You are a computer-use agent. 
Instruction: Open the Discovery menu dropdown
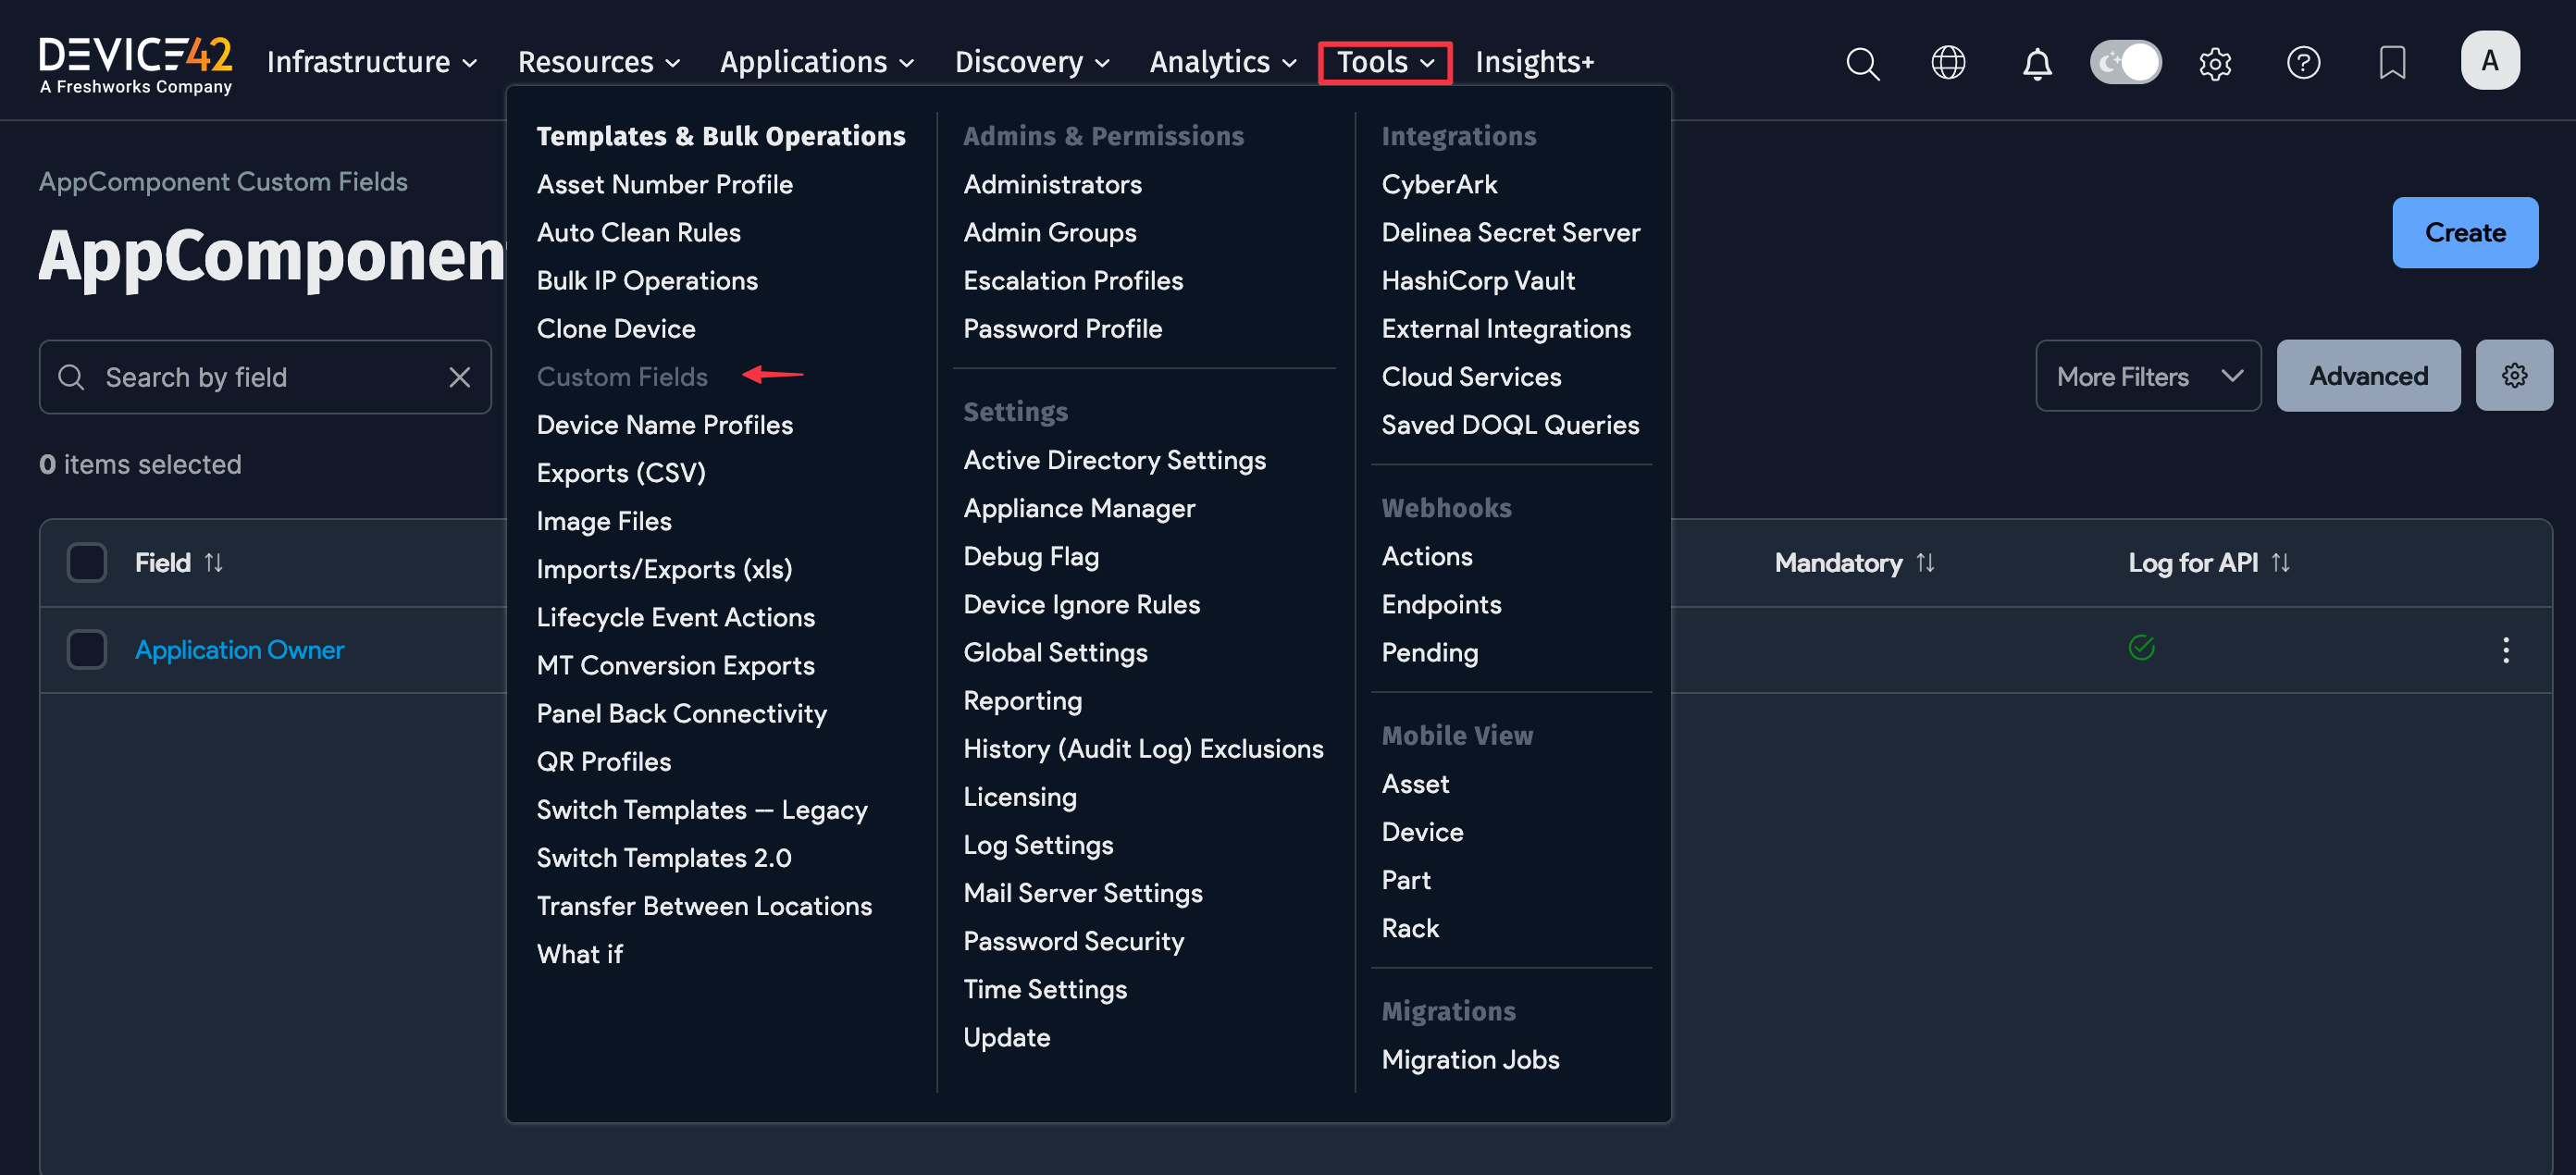click(x=1031, y=61)
